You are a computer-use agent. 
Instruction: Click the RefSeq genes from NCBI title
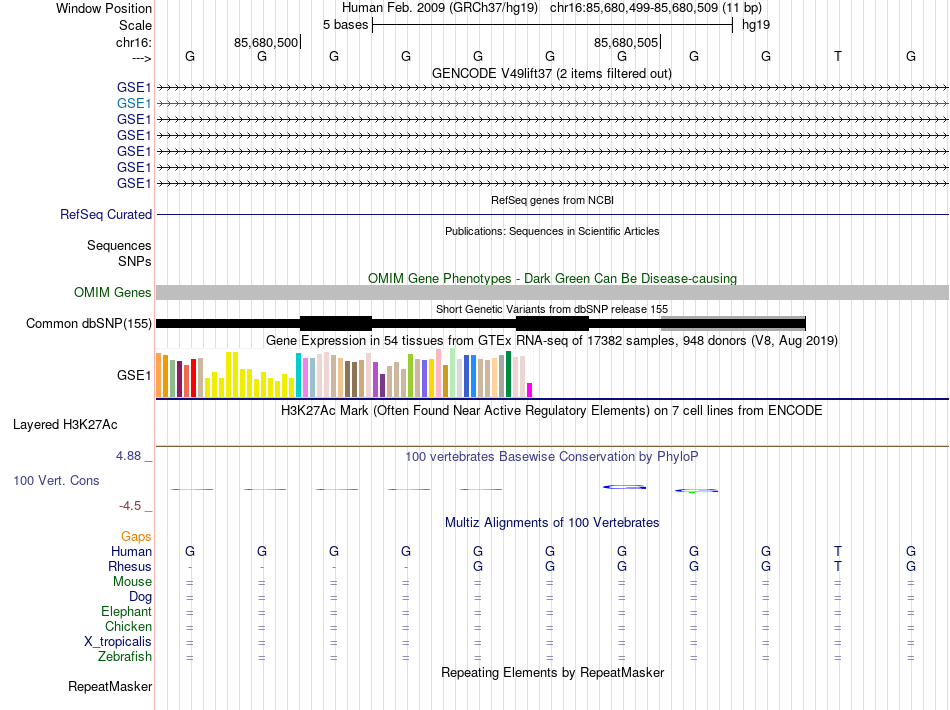553,200
